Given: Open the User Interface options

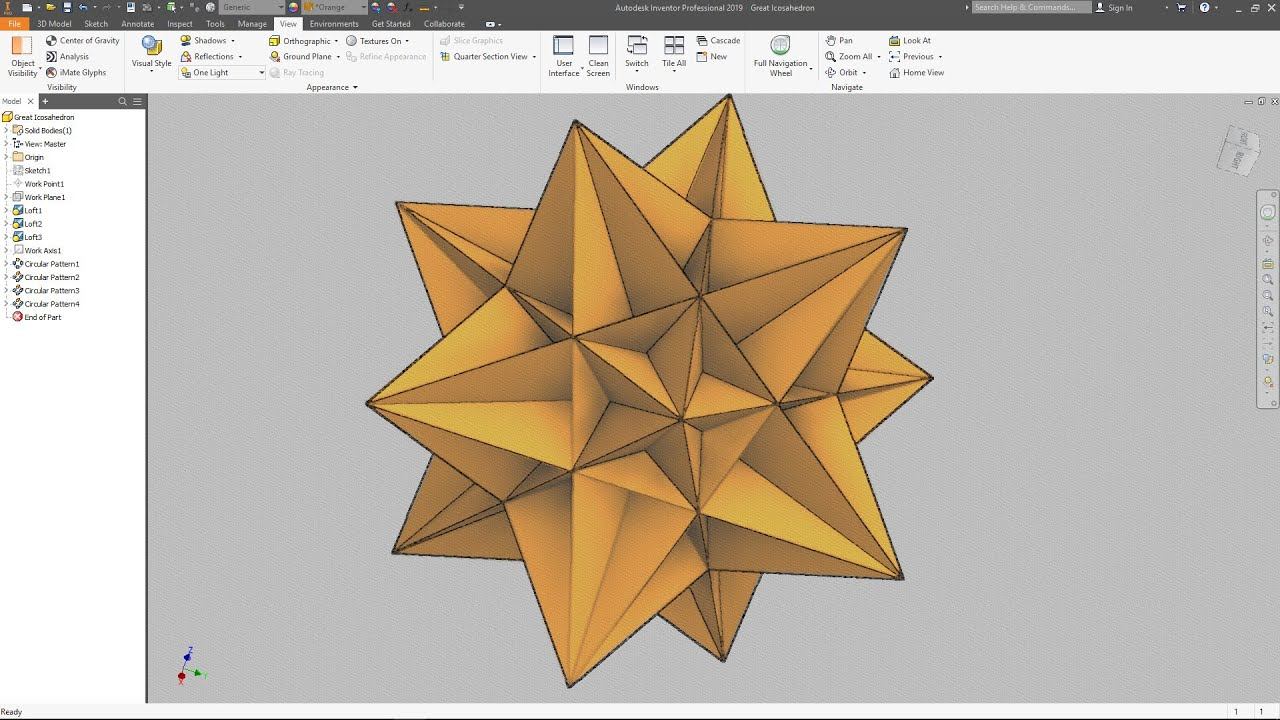Looking at the screenshot, I should click(564, 57).
